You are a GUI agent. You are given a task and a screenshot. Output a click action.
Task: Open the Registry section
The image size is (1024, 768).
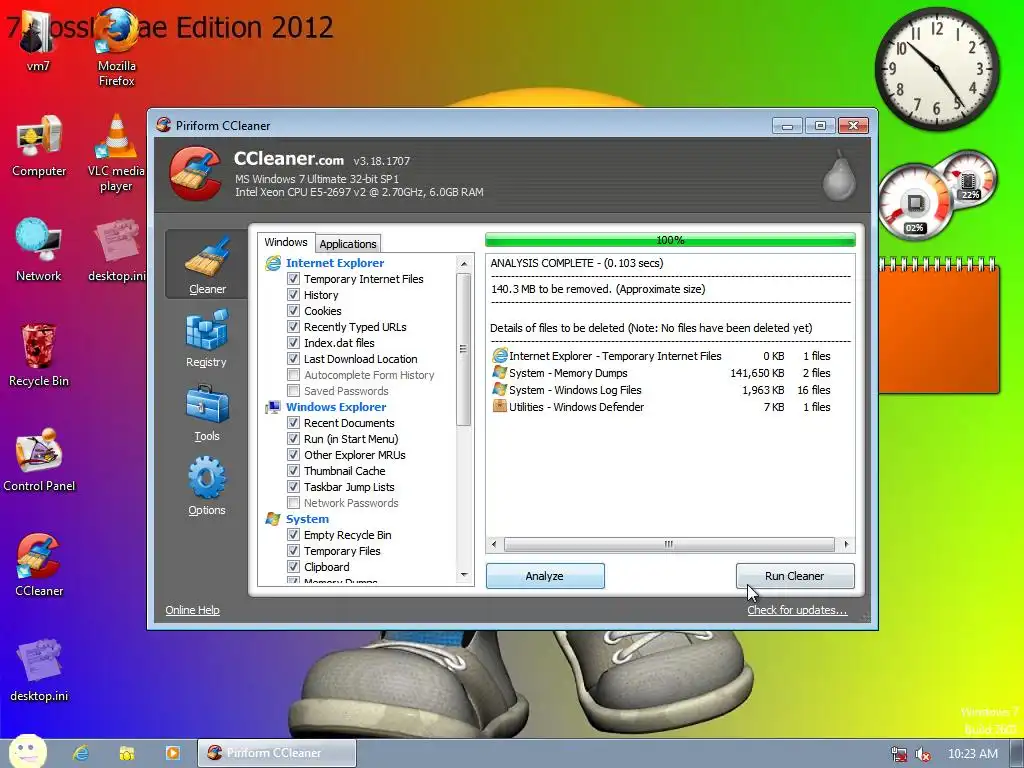(x=206, y=338)
